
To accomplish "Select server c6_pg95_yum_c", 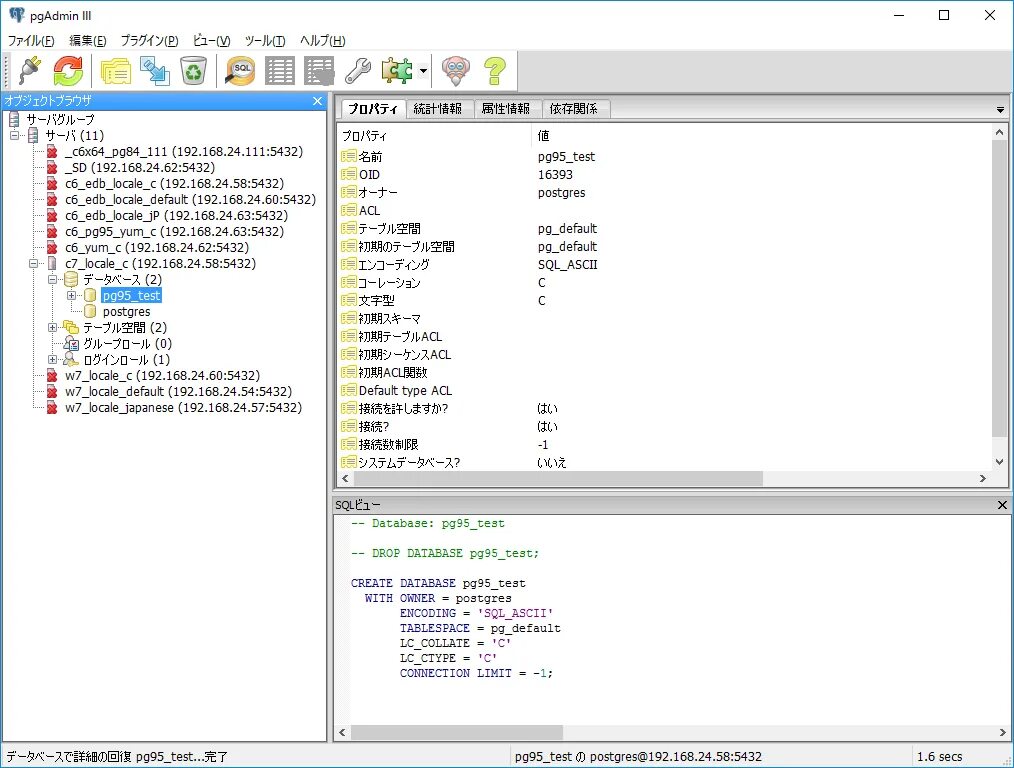I will [175, 231].
